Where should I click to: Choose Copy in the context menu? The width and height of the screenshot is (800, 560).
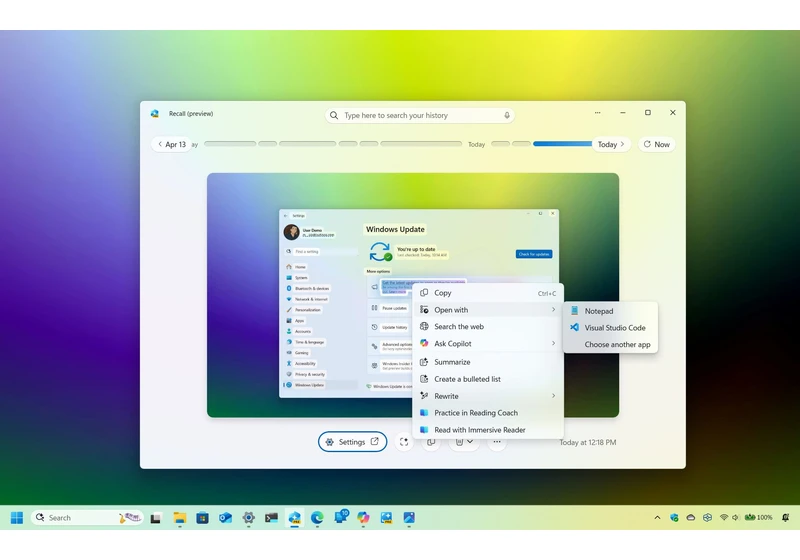click(488, 293)
